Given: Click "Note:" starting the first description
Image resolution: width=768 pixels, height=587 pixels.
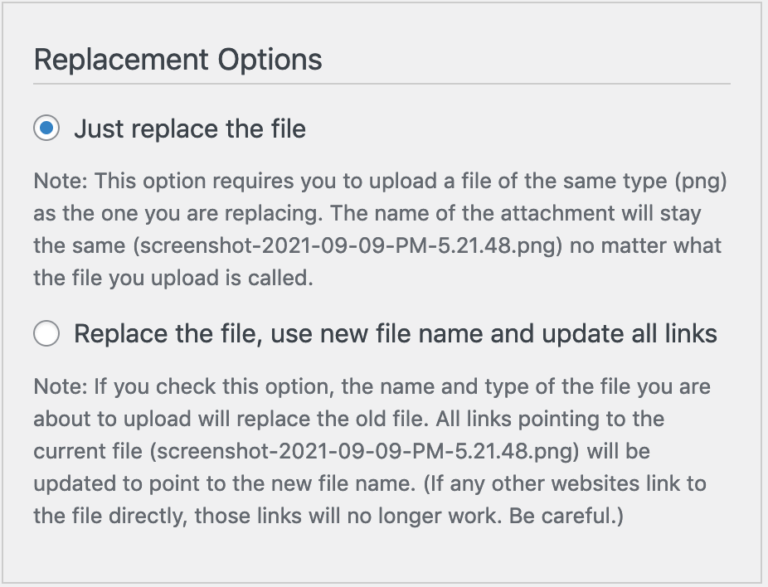Looking at the screenshot, I should click(56, 182).
